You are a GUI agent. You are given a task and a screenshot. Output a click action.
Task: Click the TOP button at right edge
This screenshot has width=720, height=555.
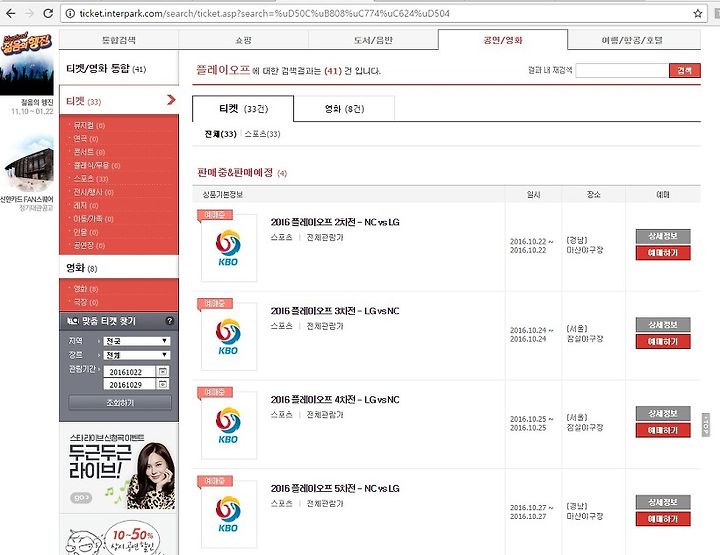pyautogui.click(x=706, y=425)
